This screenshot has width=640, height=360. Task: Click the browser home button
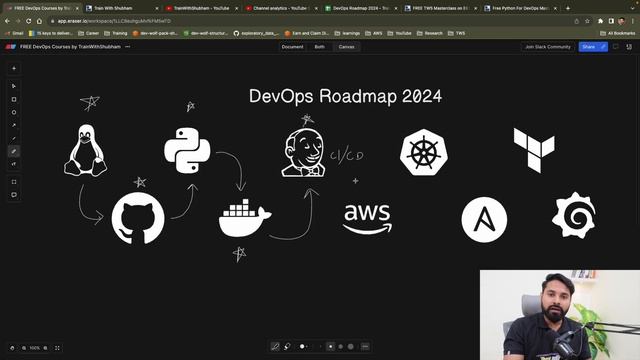point(39,21)
